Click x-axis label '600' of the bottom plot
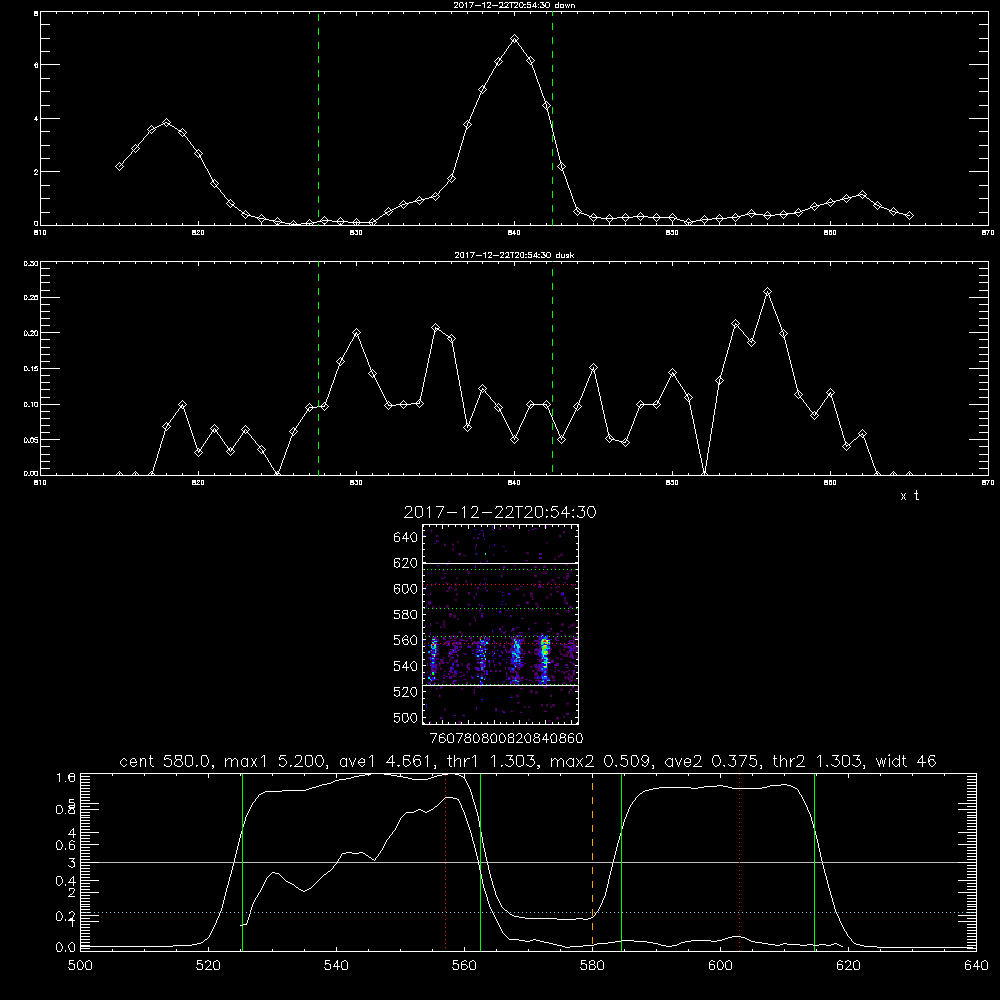The width and height of the screenshot is (1000, 1000). click(720, 966)
